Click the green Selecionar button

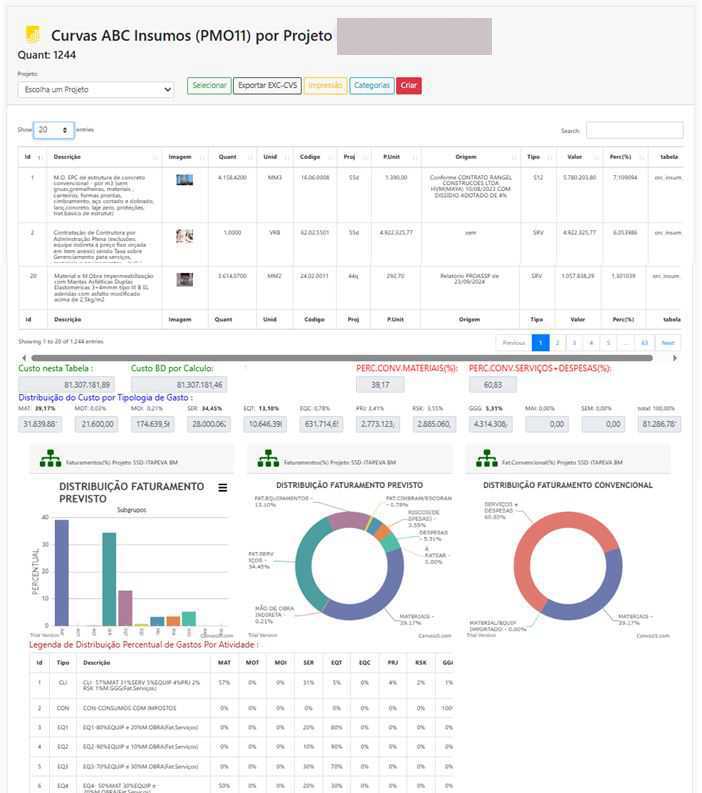point(209,86)
